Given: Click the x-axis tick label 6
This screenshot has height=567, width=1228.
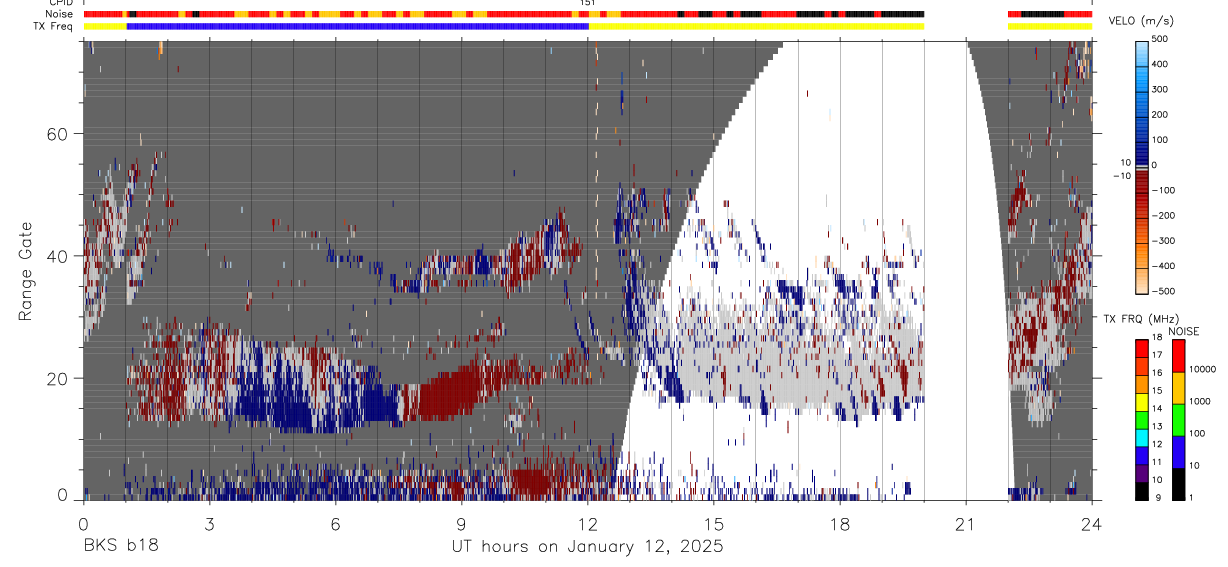Looking at the screenshot, I should tap(335, 523).
